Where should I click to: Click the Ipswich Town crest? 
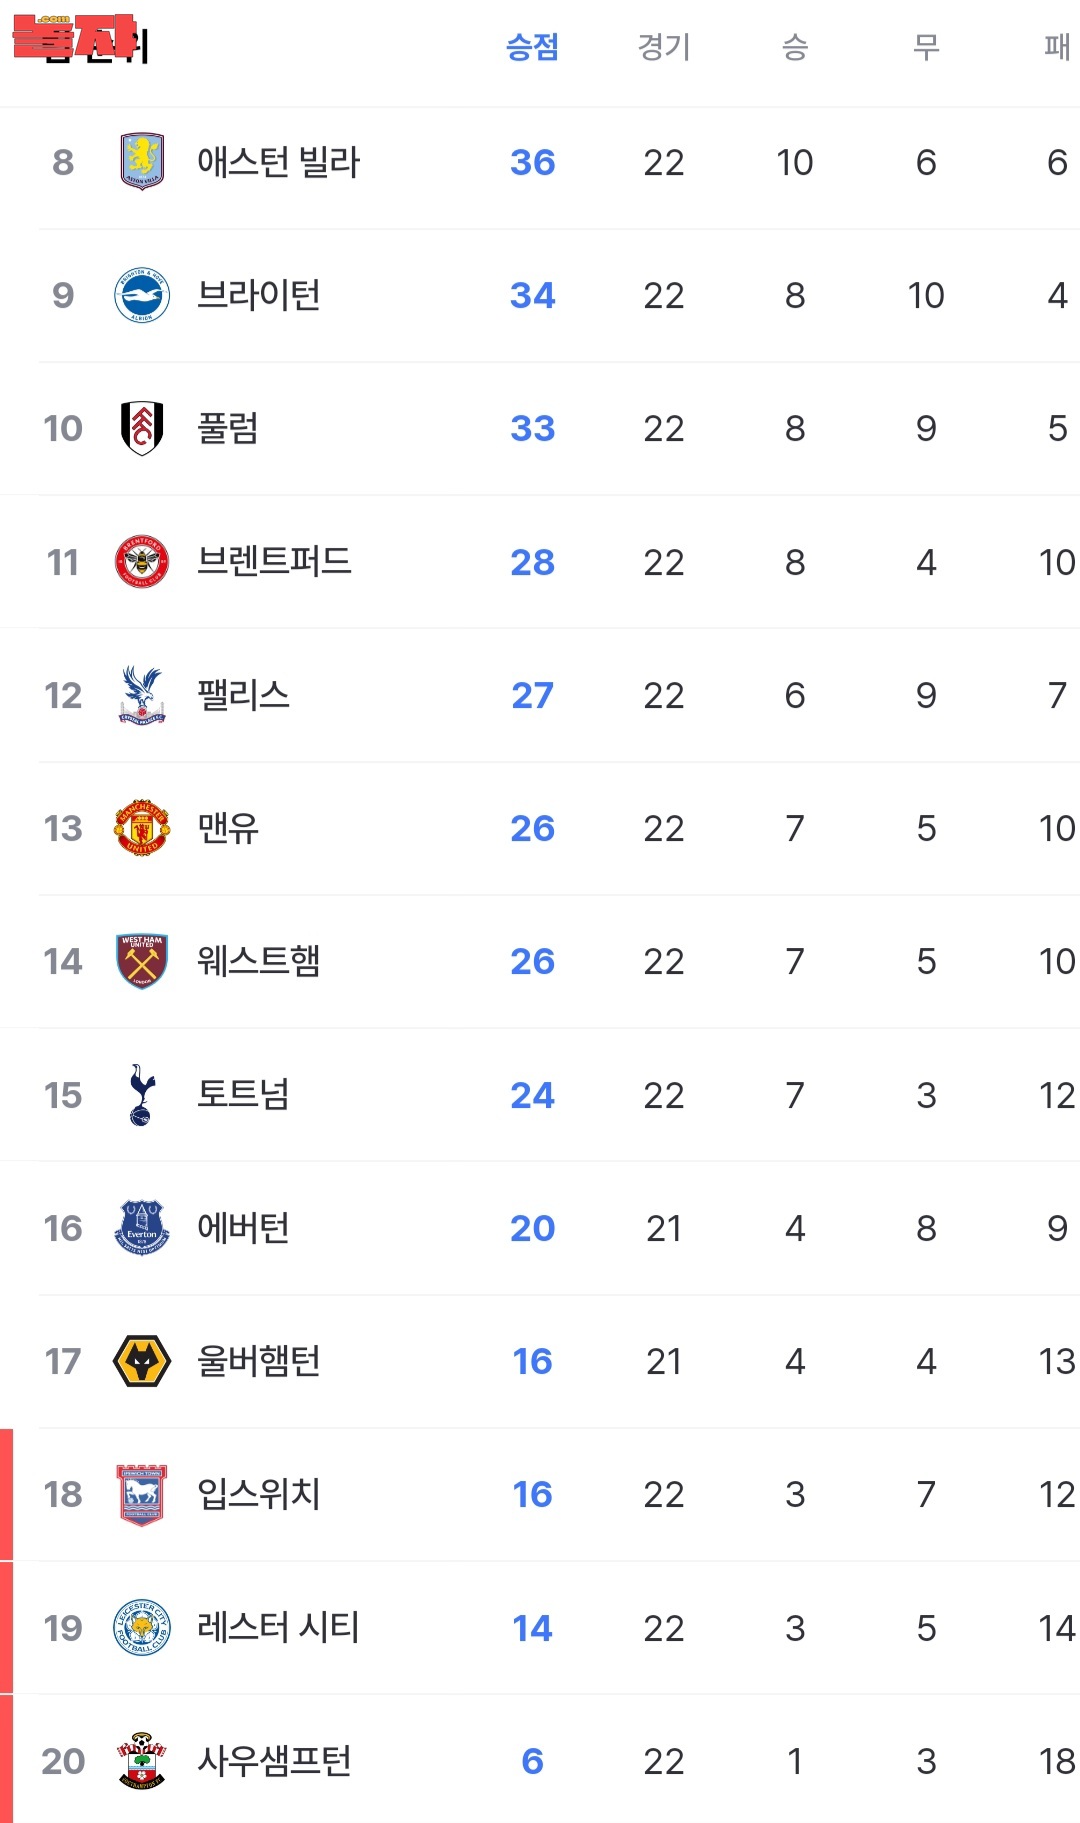click(x=142, y=1494)
